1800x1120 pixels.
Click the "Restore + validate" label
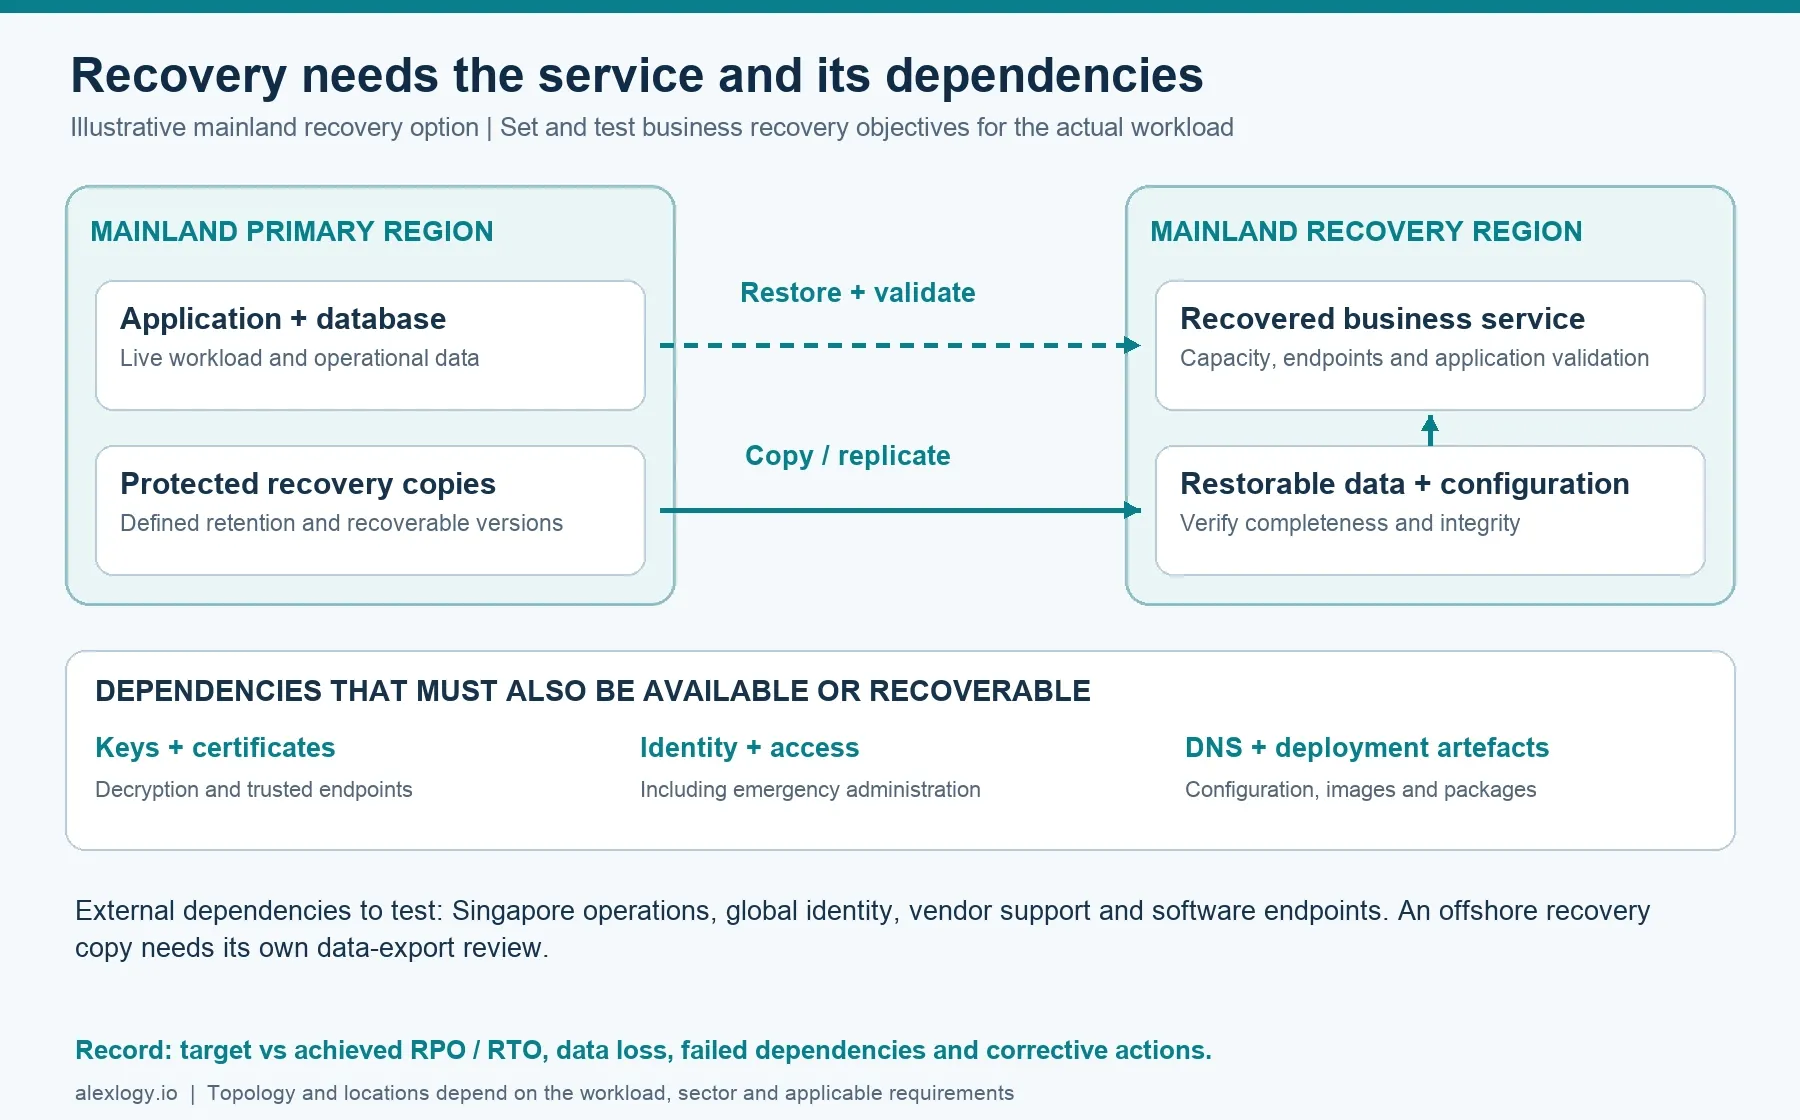click(858, 293)
